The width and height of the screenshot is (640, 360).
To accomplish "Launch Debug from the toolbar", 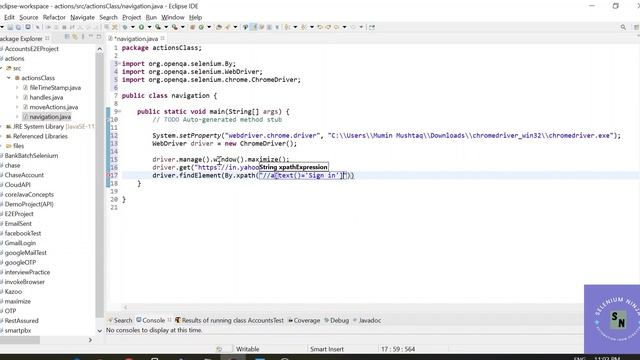I will point(125,27).
